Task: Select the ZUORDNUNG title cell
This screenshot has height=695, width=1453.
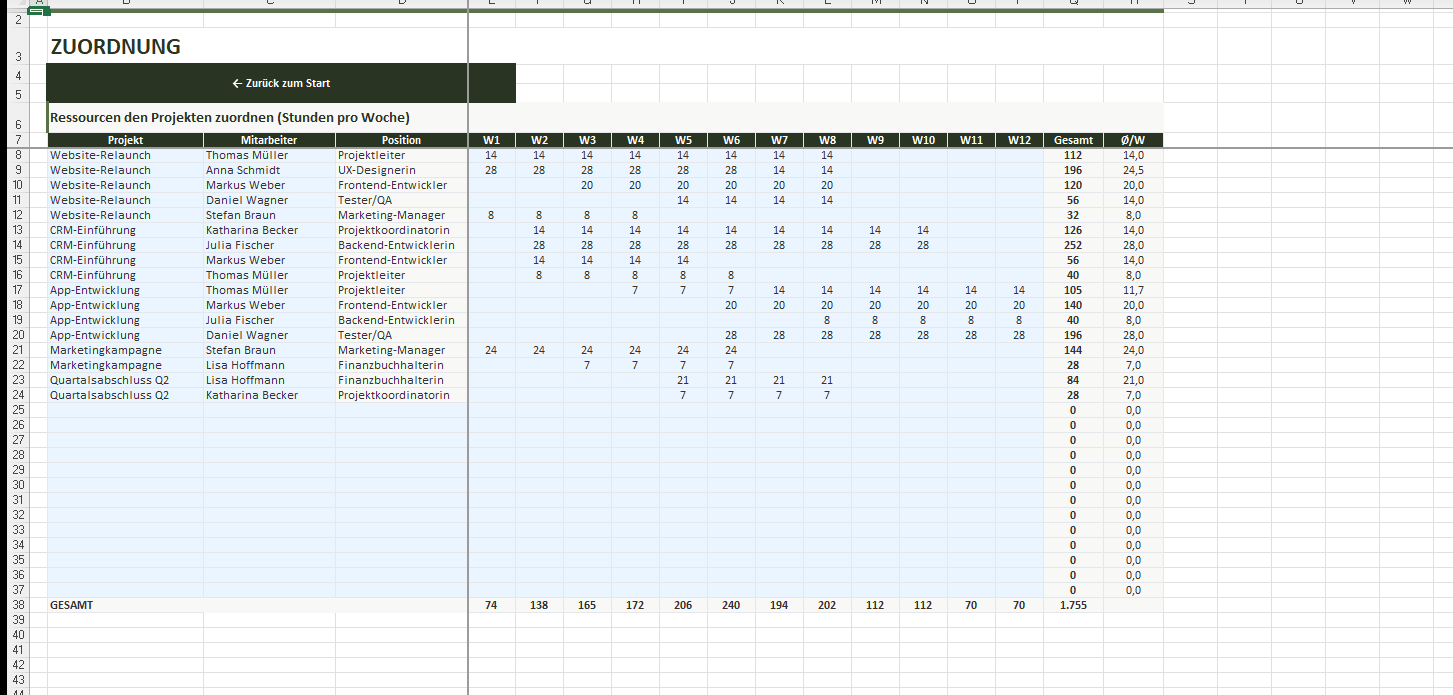Action: pos(116,46)
